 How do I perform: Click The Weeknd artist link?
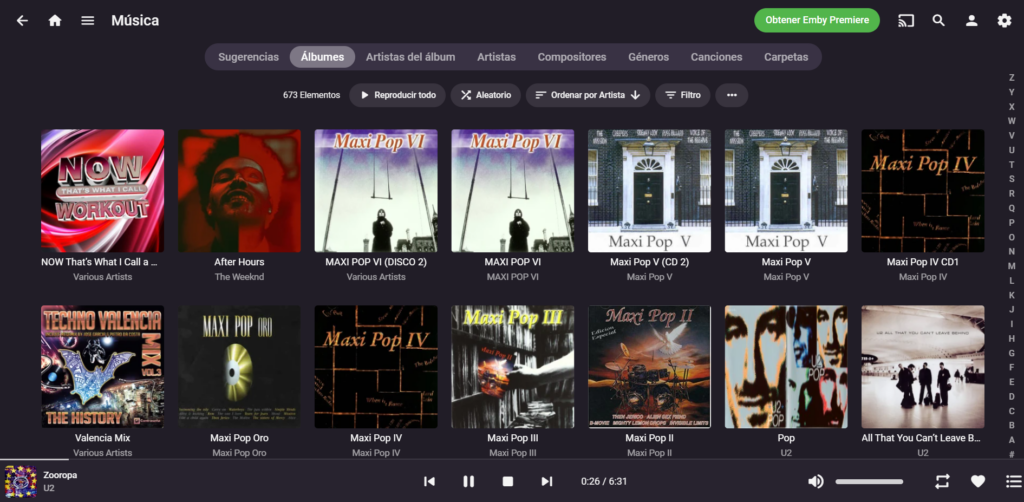coord(240,277)
